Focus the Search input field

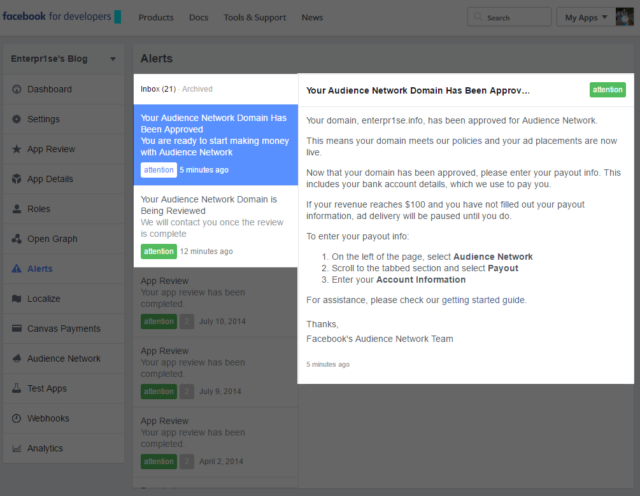(509, 17)
